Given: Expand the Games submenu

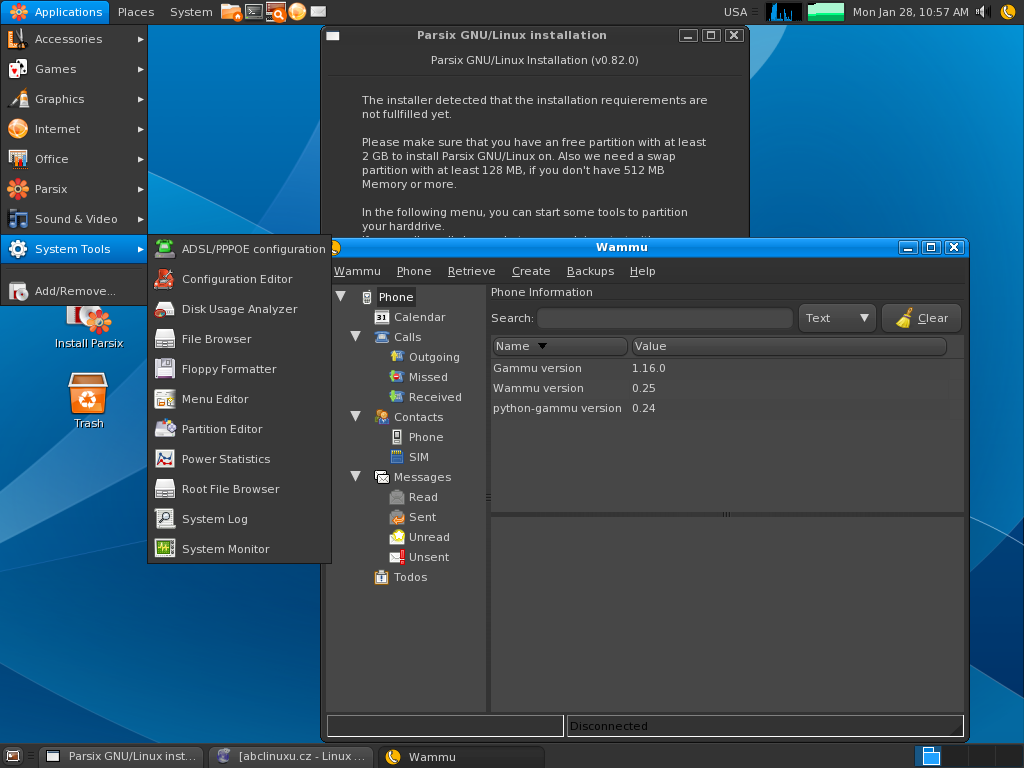Looking at the screenshot, I should pos(74,69).
